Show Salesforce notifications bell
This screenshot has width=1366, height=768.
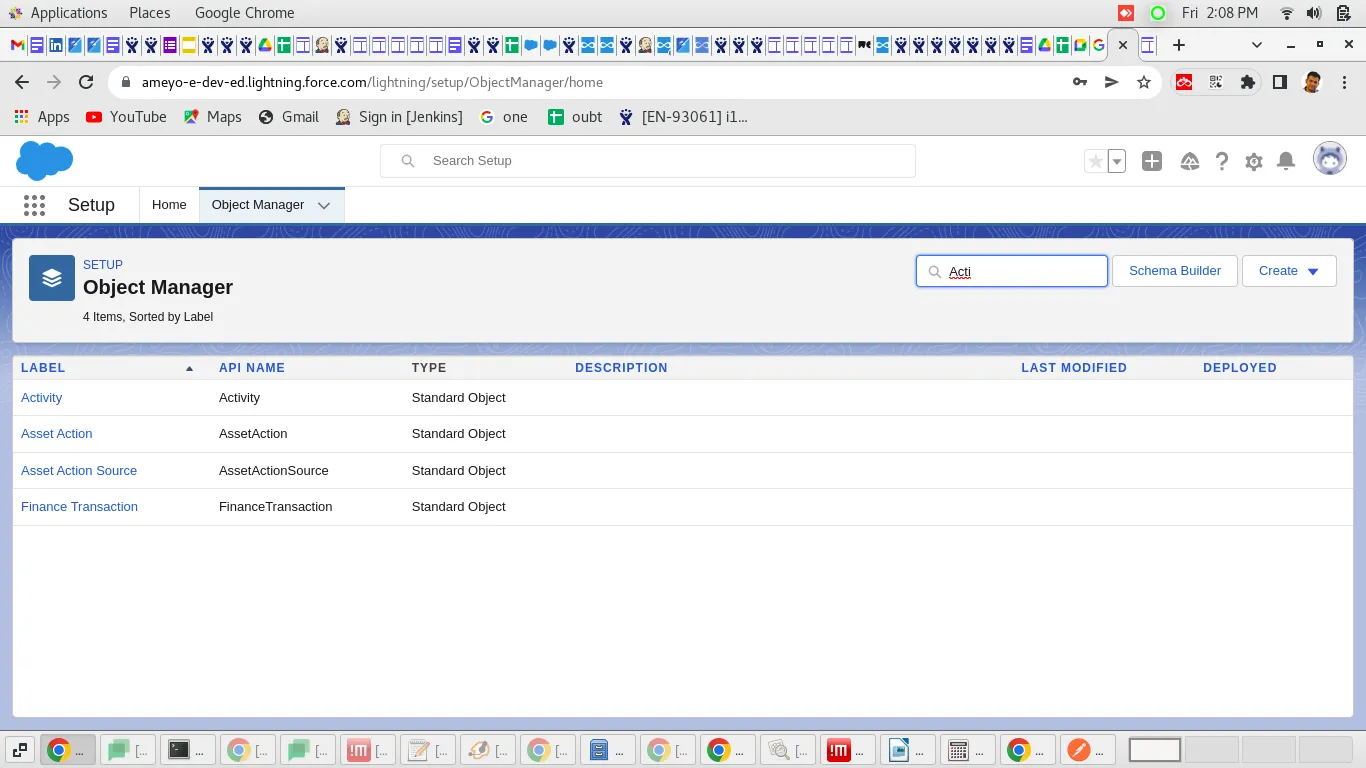(x=1286, y=161)
